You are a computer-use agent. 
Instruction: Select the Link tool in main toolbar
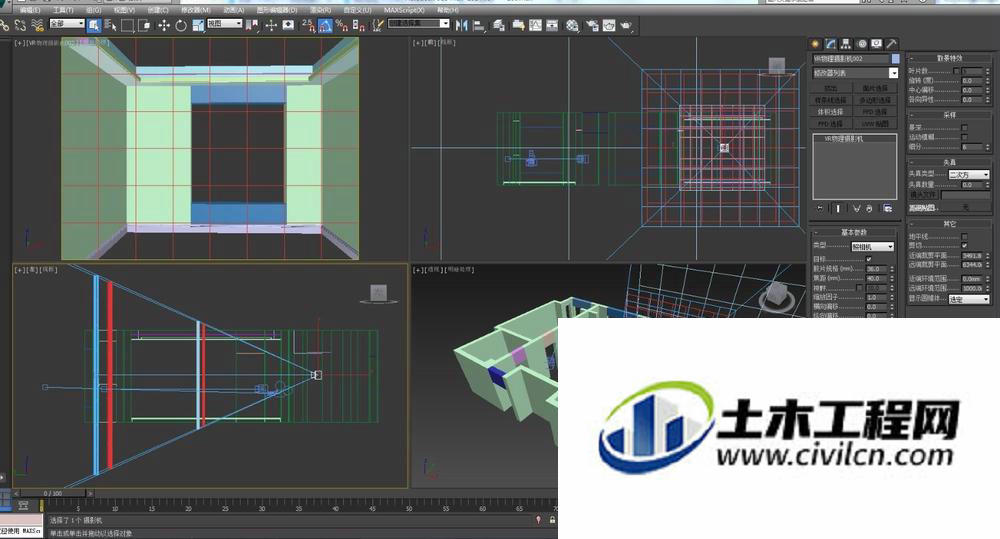5,25
